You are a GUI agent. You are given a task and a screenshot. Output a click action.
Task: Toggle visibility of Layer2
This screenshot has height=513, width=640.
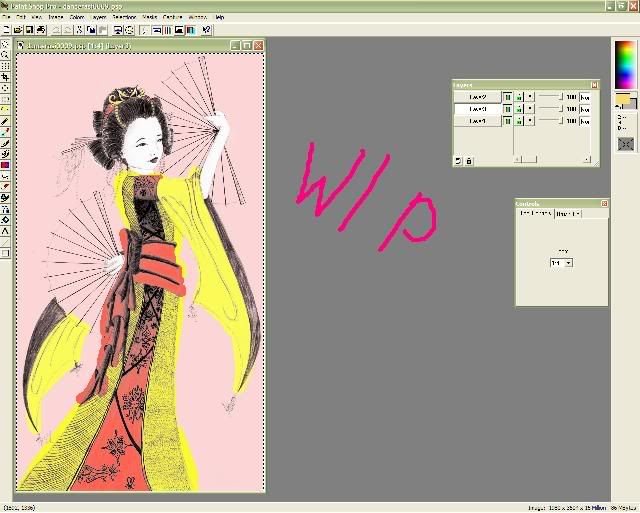pyautogui.click(x=507, y=97)
